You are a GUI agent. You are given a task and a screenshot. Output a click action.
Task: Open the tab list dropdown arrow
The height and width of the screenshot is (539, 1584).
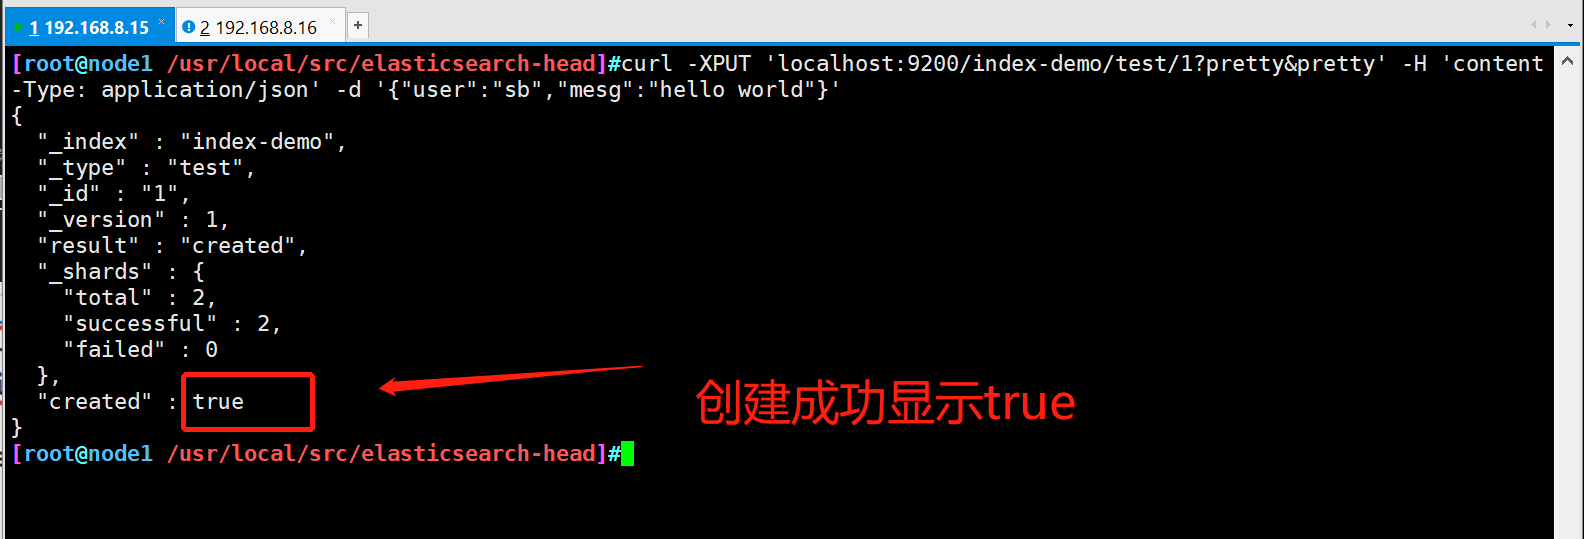pyautogui.click(x=1569, y=24)
